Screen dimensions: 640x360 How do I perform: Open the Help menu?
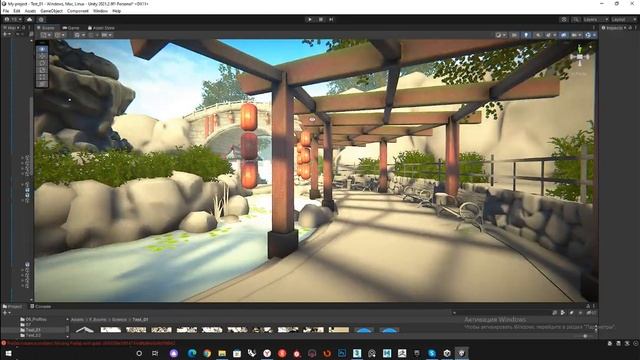[x=116, y=11]
